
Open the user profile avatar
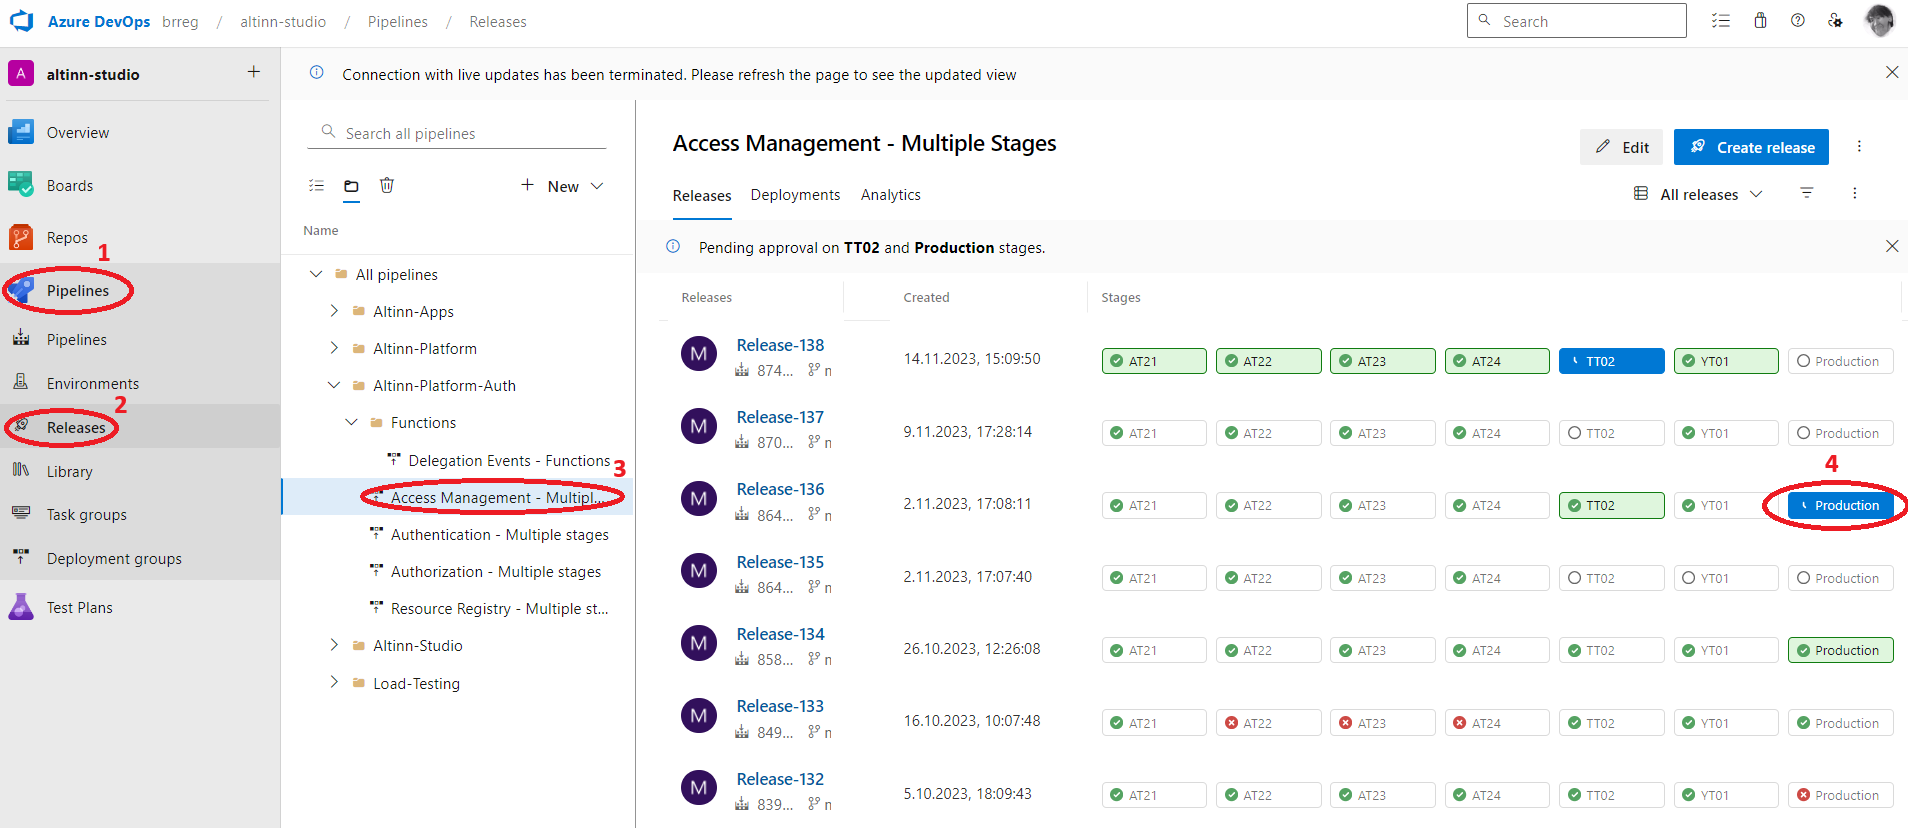click(1880, 21)
